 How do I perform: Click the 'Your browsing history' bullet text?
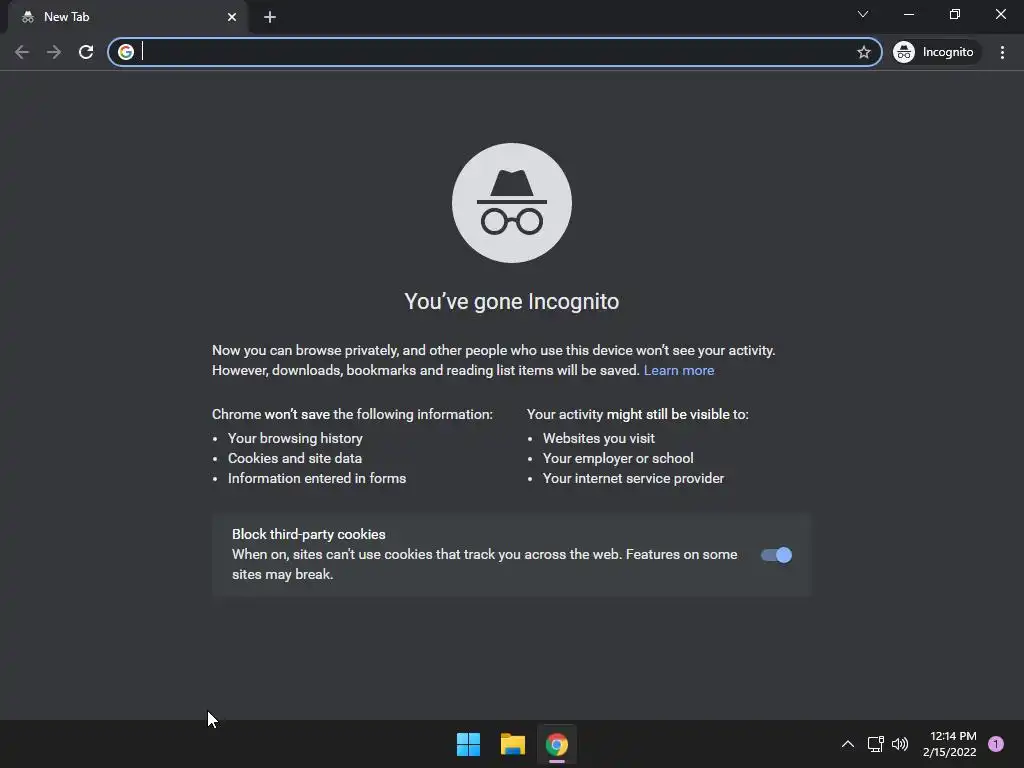coord(295,438)
